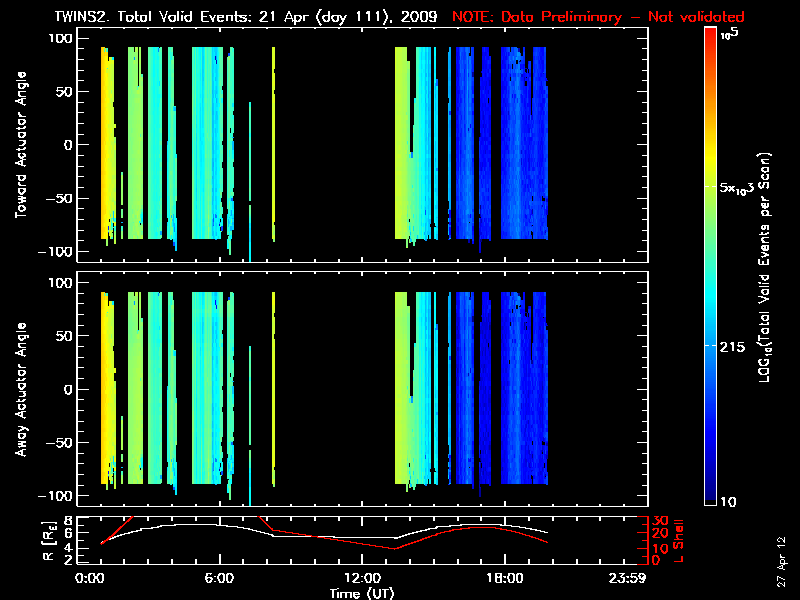Image resolution: width=800 pixels, height=600 pixels.
Task: Click the 'Time (UT)' x-axis label
Action: click(x=365, y=592)
